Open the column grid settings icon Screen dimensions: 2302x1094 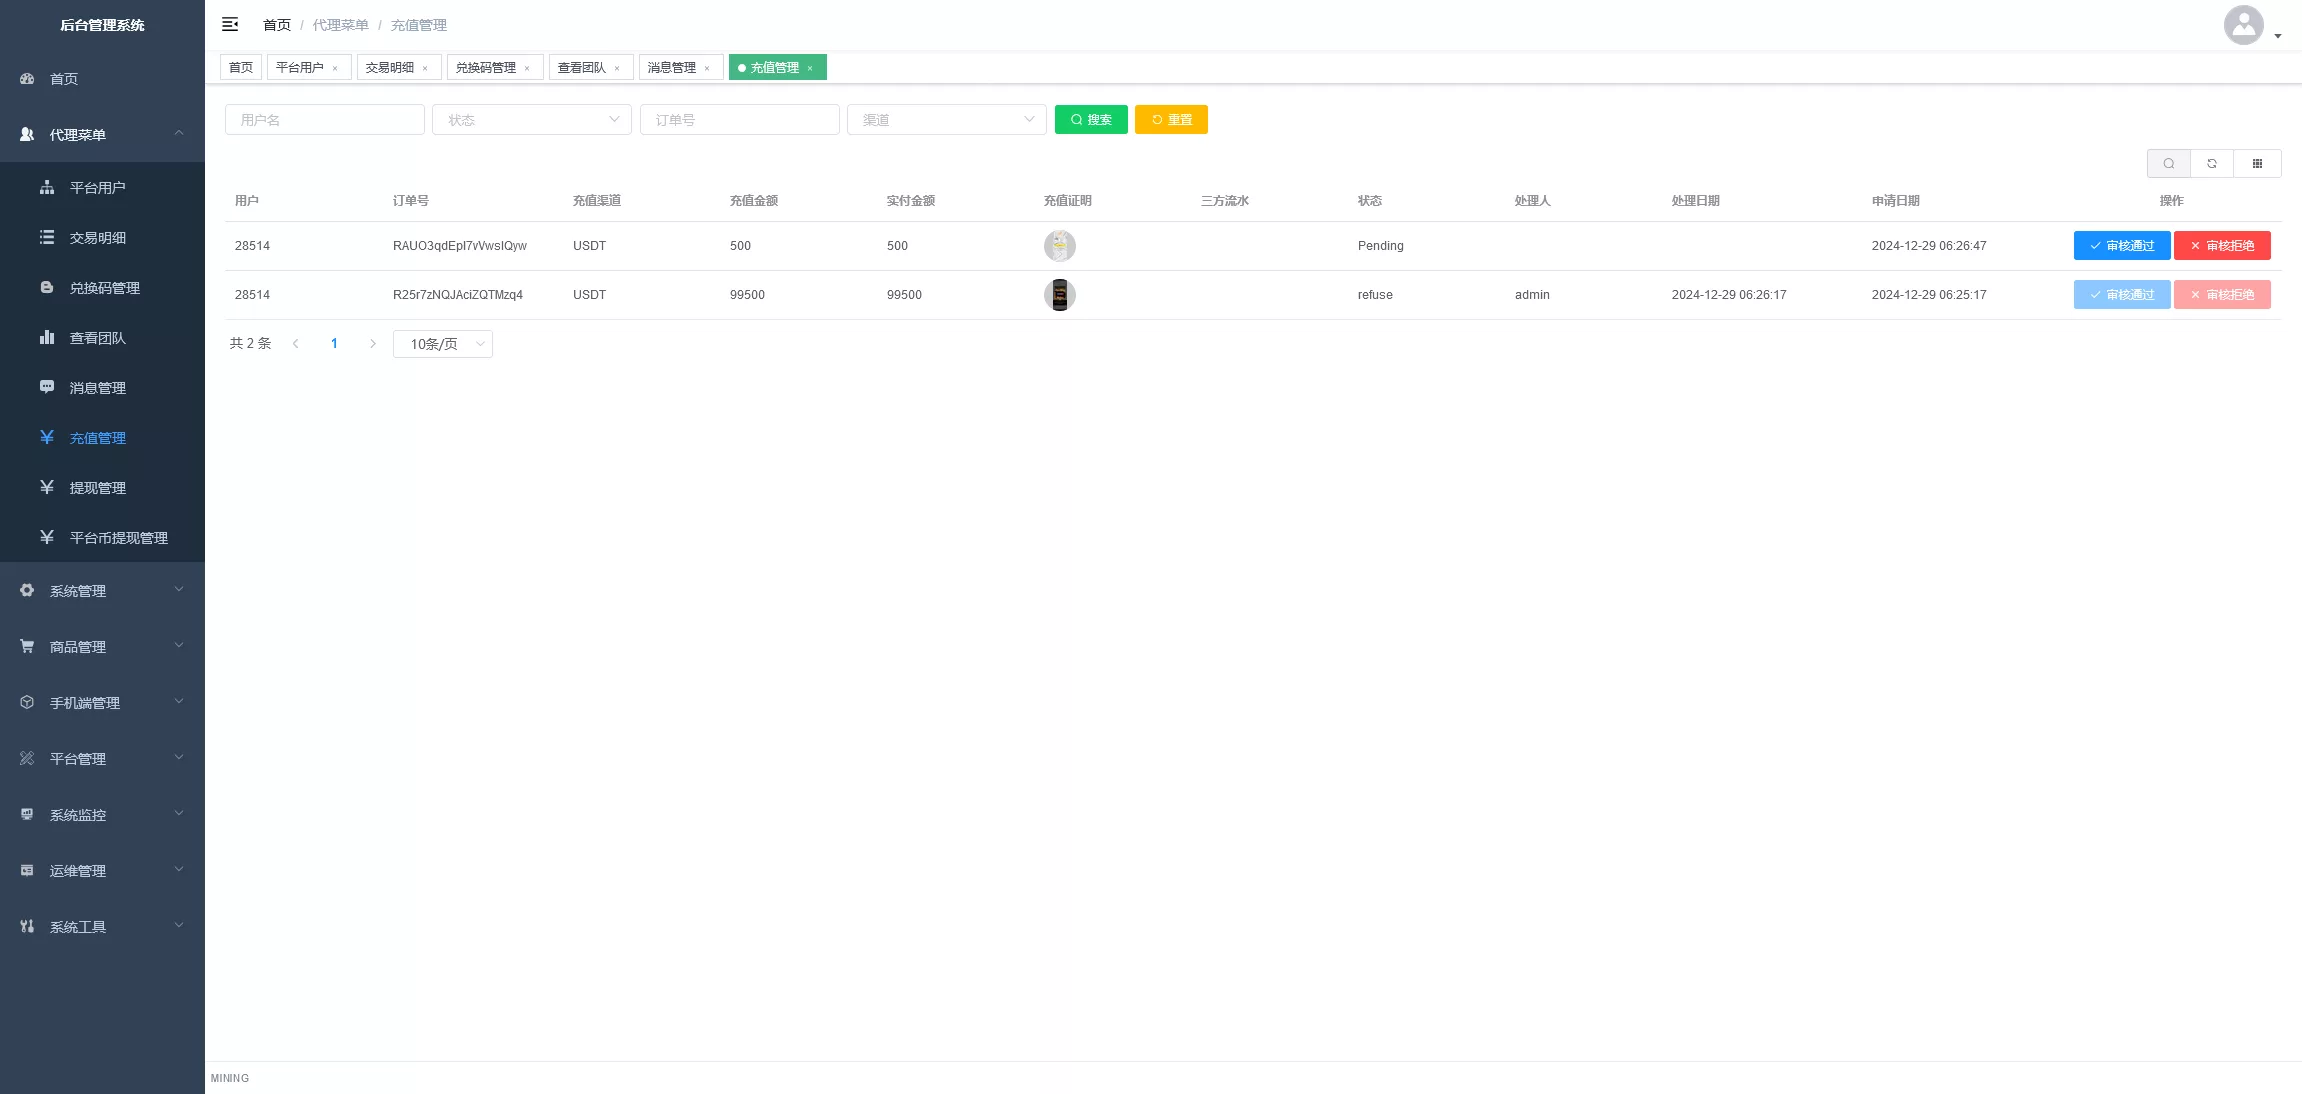pyautogui.click(x=2257, y=163)
